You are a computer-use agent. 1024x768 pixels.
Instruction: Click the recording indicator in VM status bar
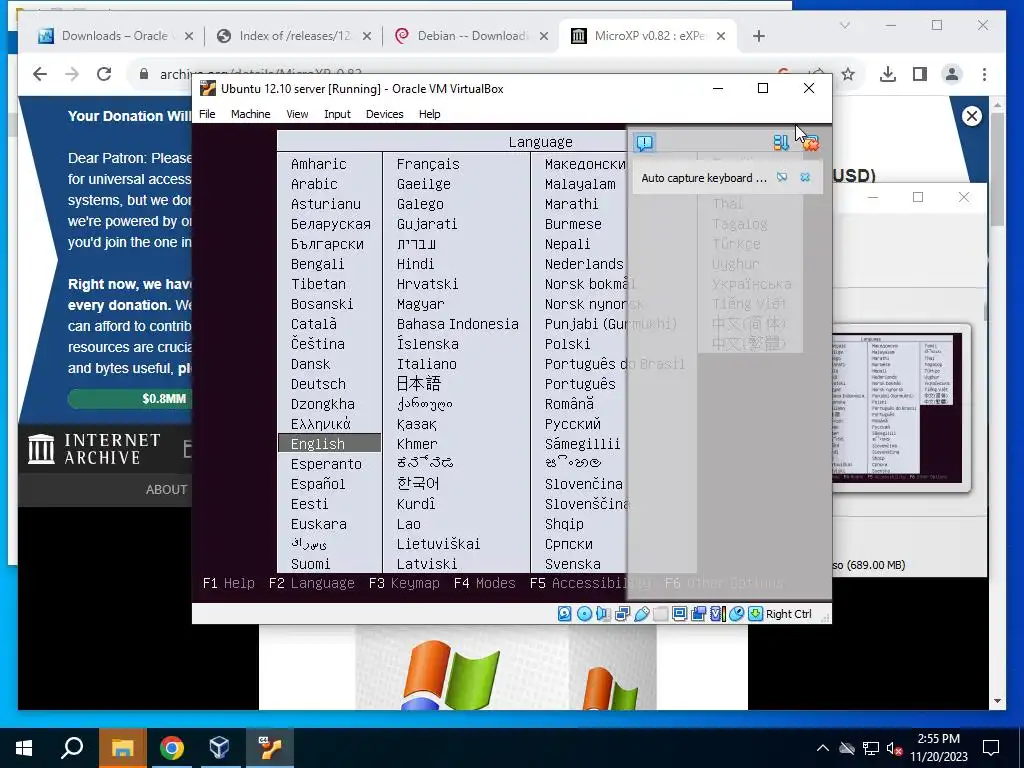(698, 614)
